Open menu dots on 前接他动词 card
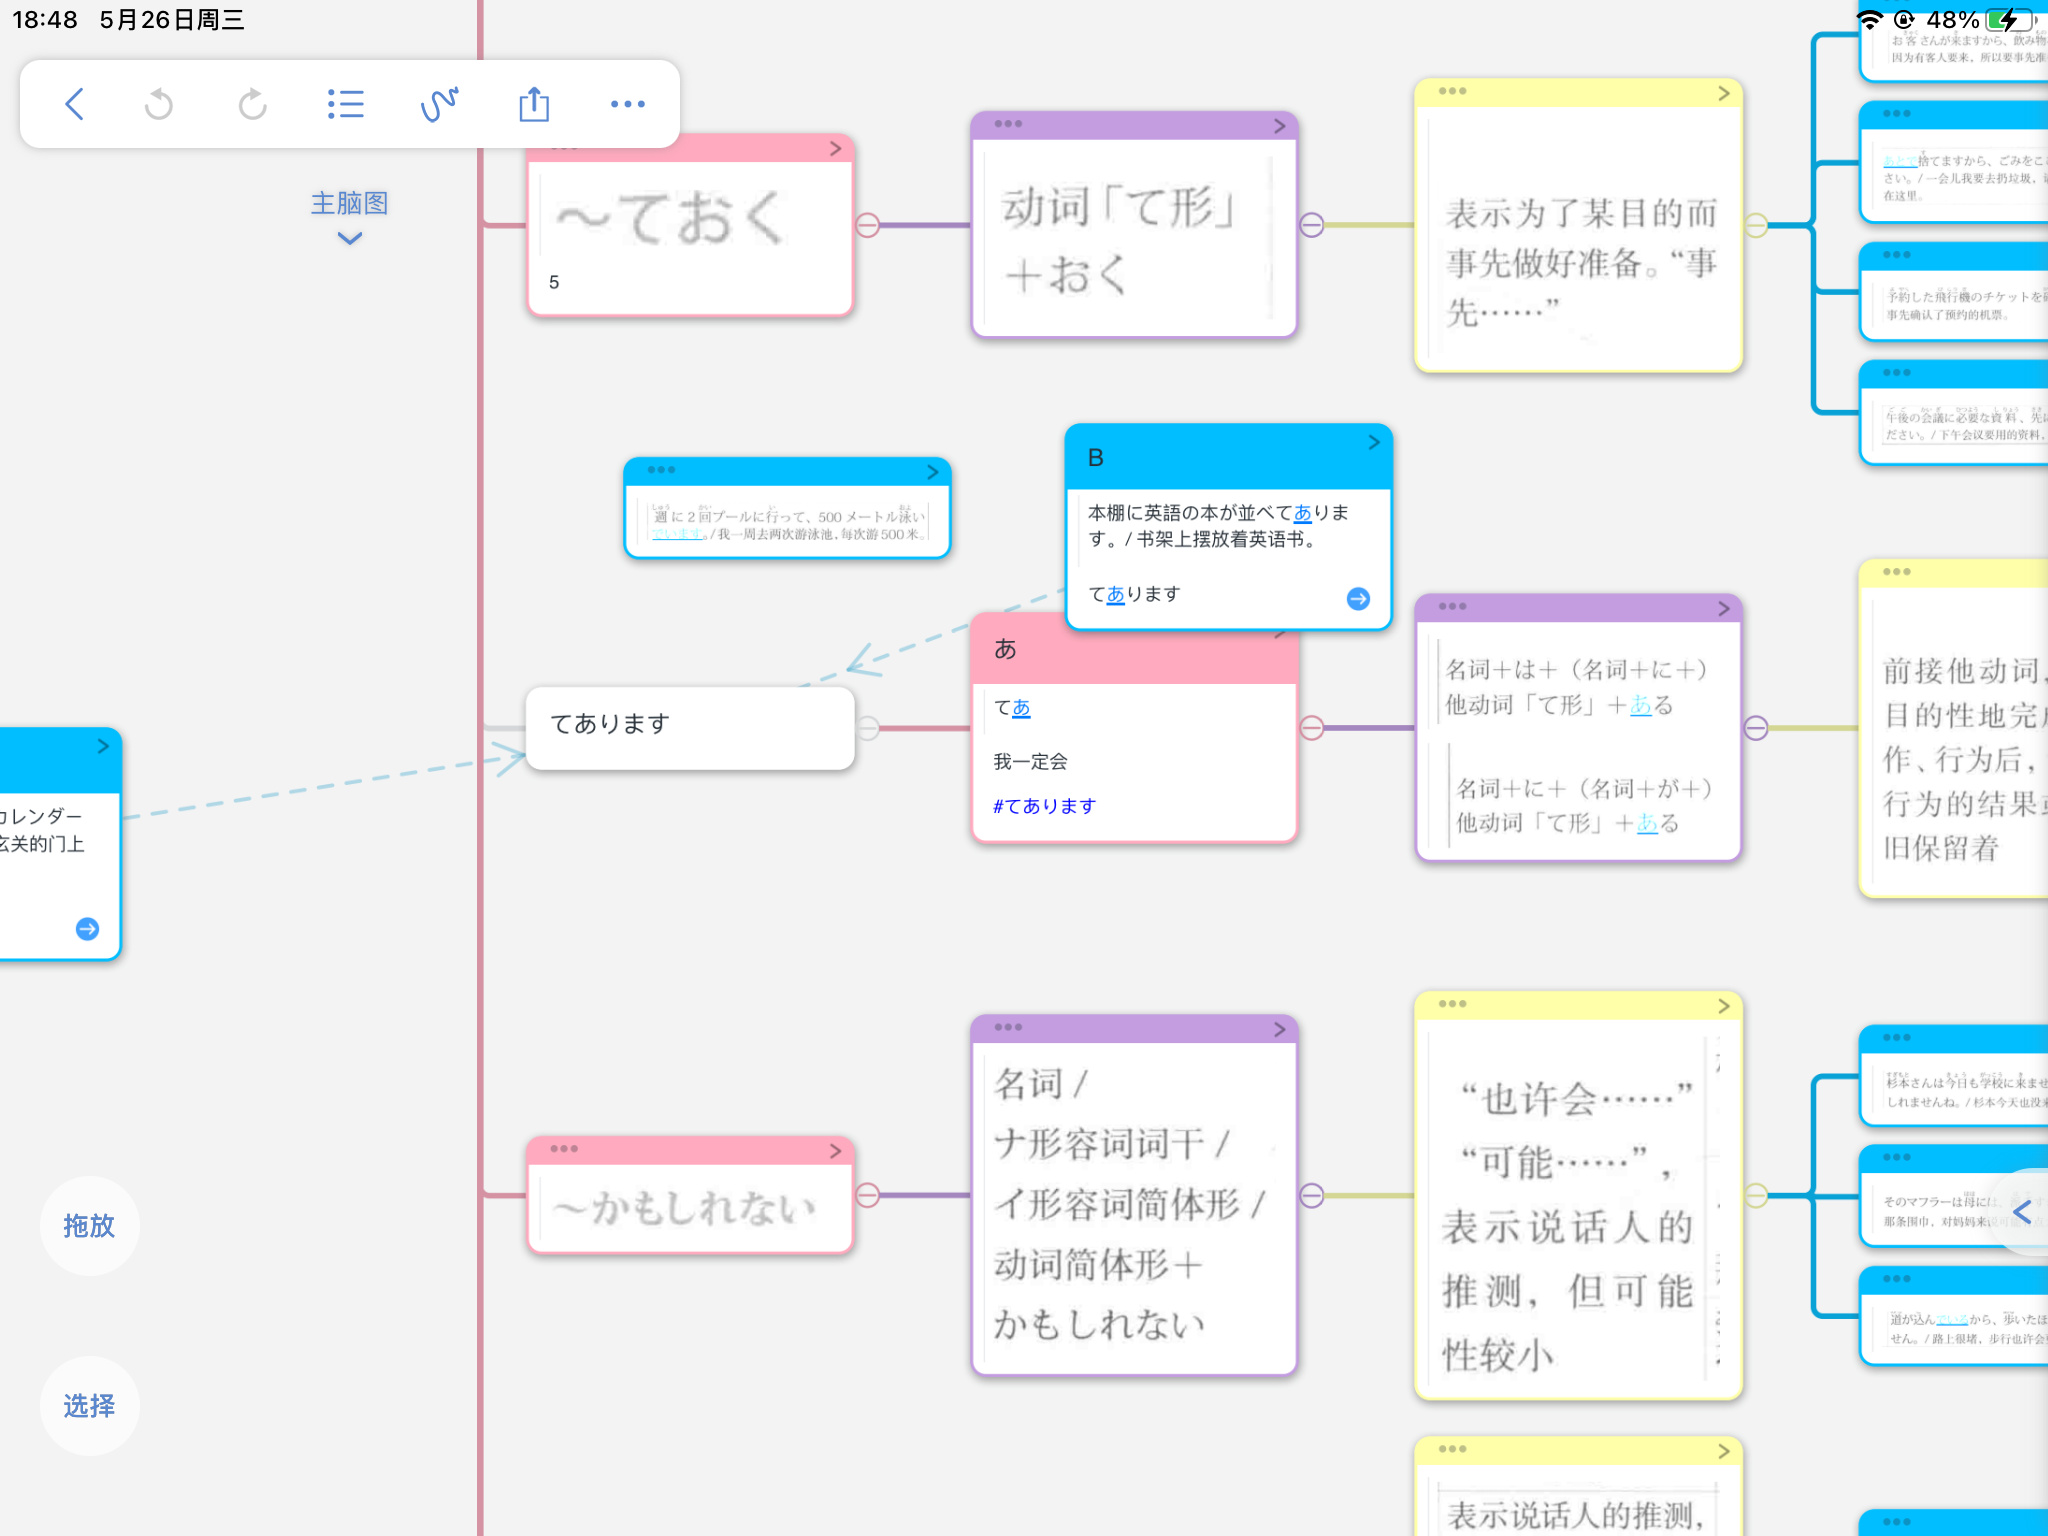2048x1536 pixels. tap(1896, 572)
